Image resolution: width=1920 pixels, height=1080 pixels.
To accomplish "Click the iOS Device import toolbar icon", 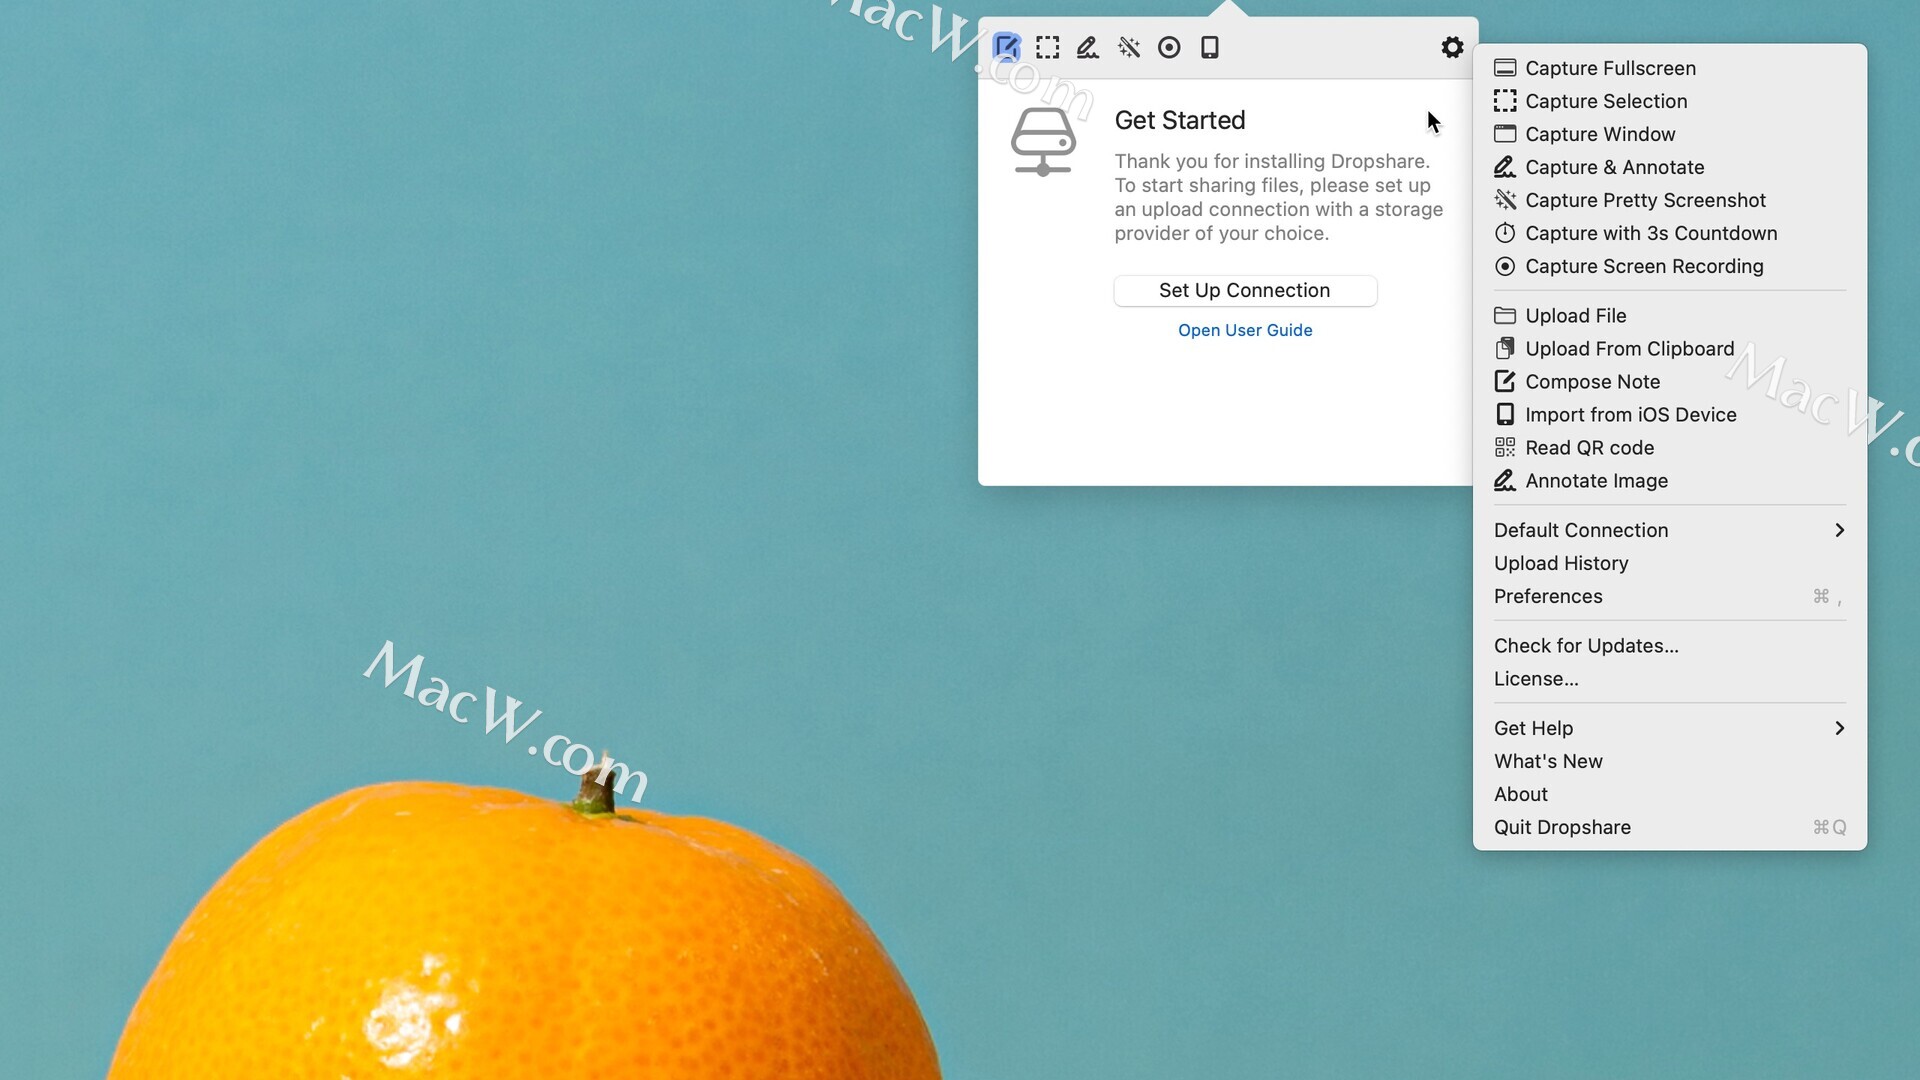I will click(x=1210, y=47).
